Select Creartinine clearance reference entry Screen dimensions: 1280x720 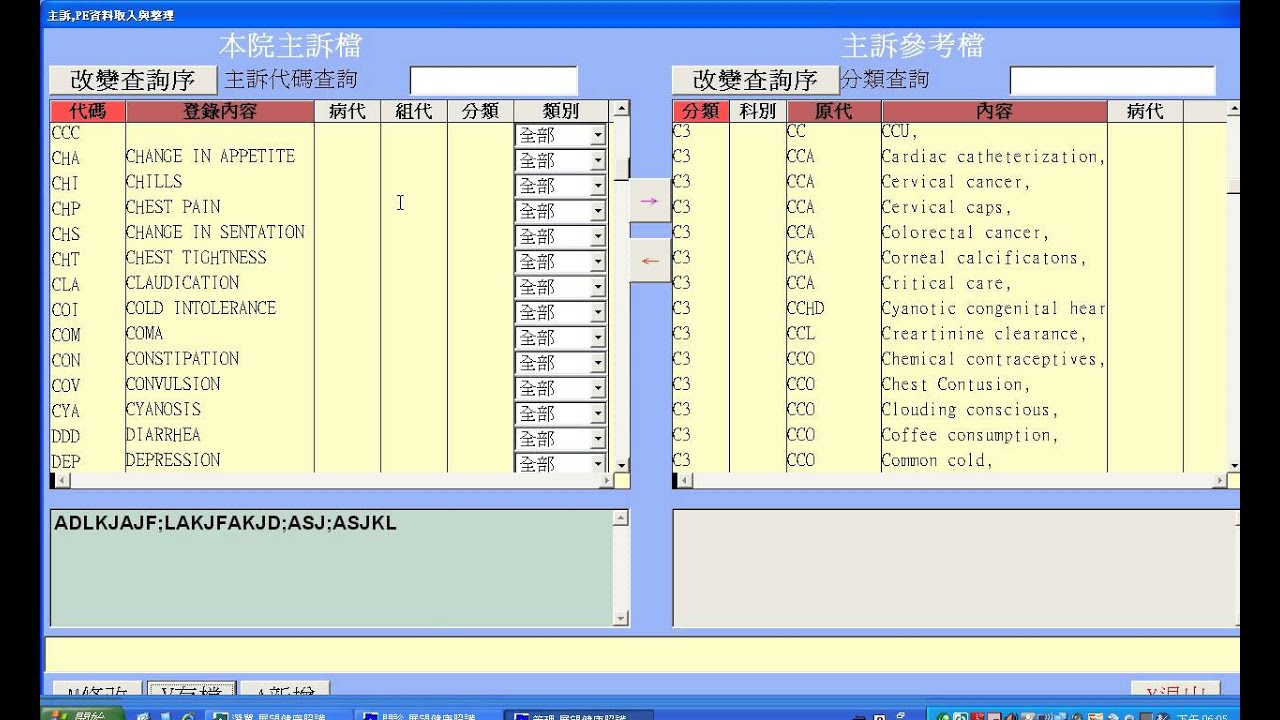coord(984,334)
